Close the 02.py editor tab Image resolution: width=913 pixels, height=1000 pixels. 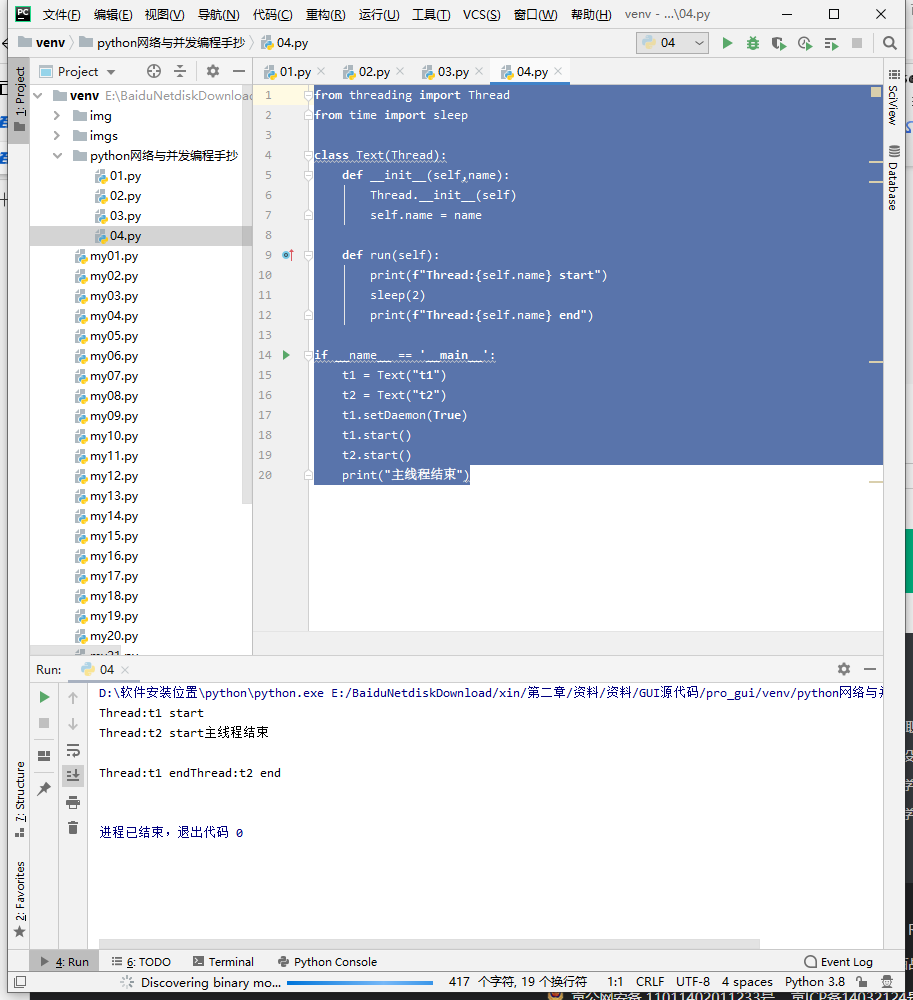coord(400,71)
